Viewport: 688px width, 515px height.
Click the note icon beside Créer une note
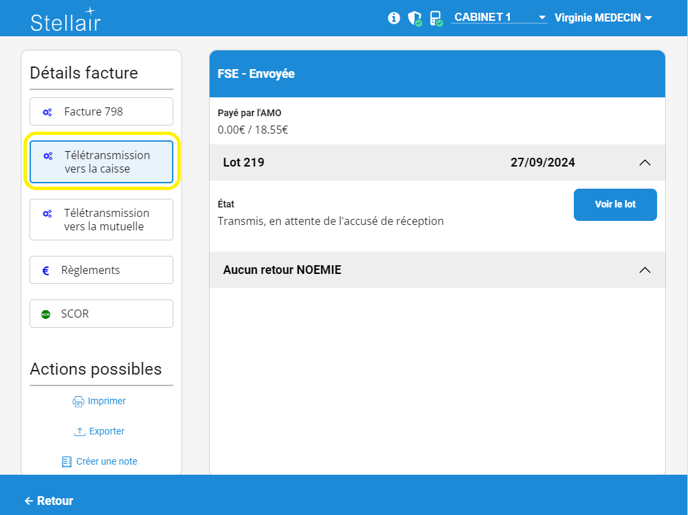tap(67, 461)
